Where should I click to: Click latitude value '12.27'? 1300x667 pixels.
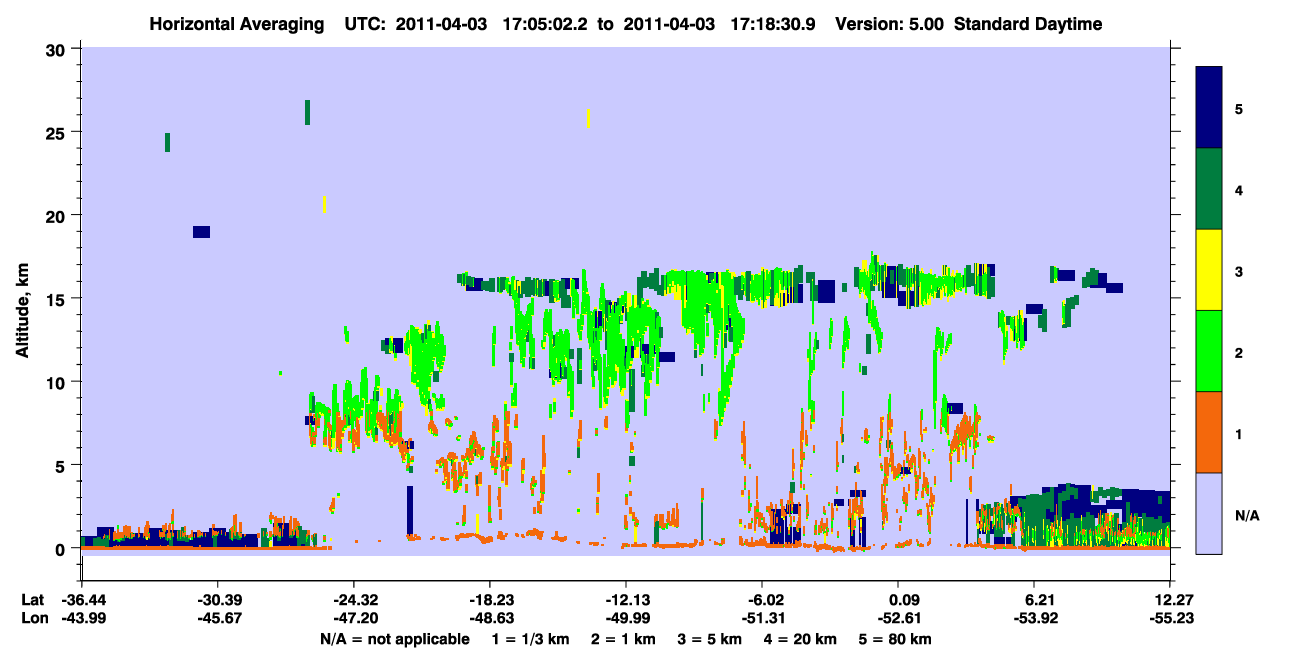click(1170, 600)
